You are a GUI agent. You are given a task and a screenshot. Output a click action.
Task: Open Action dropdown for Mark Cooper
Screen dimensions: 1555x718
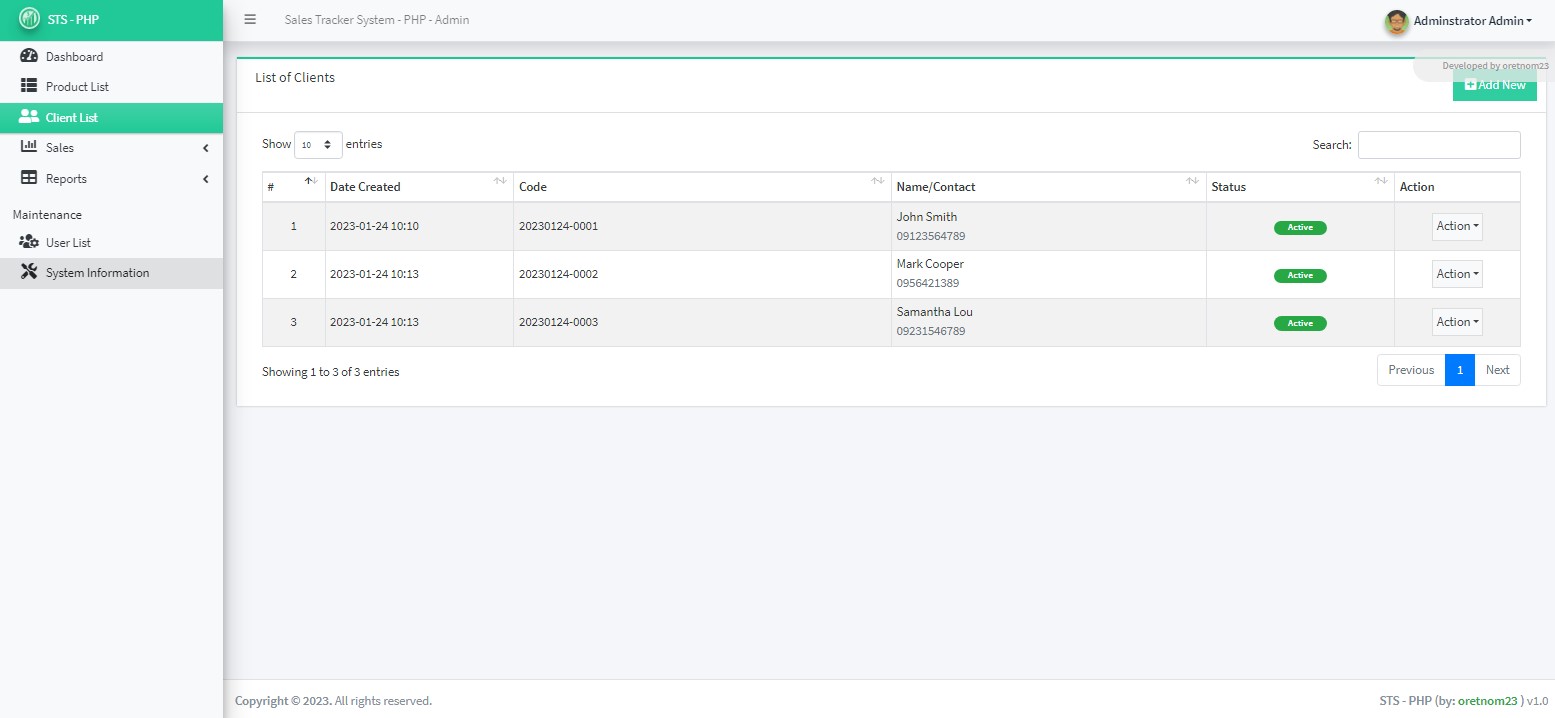pos(1457,274)
